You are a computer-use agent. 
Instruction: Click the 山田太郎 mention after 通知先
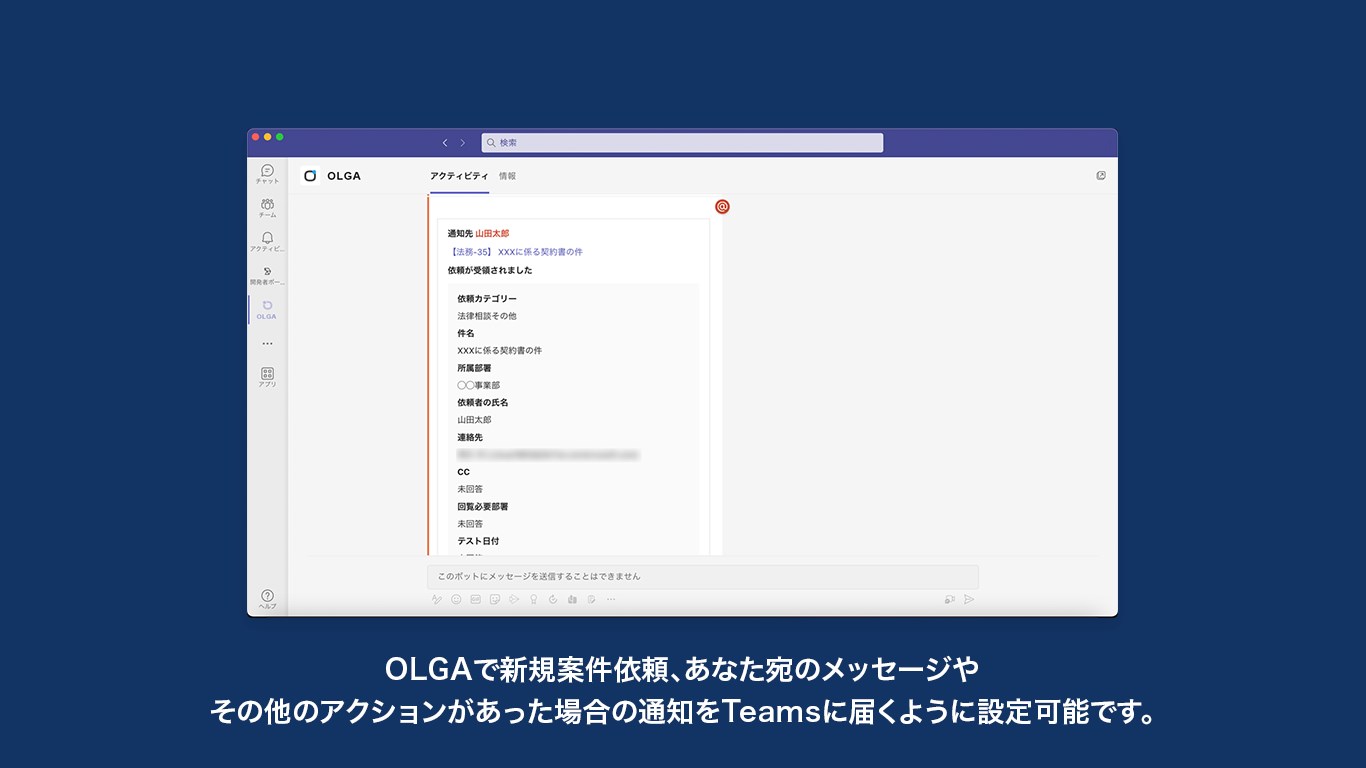[492, 234]
